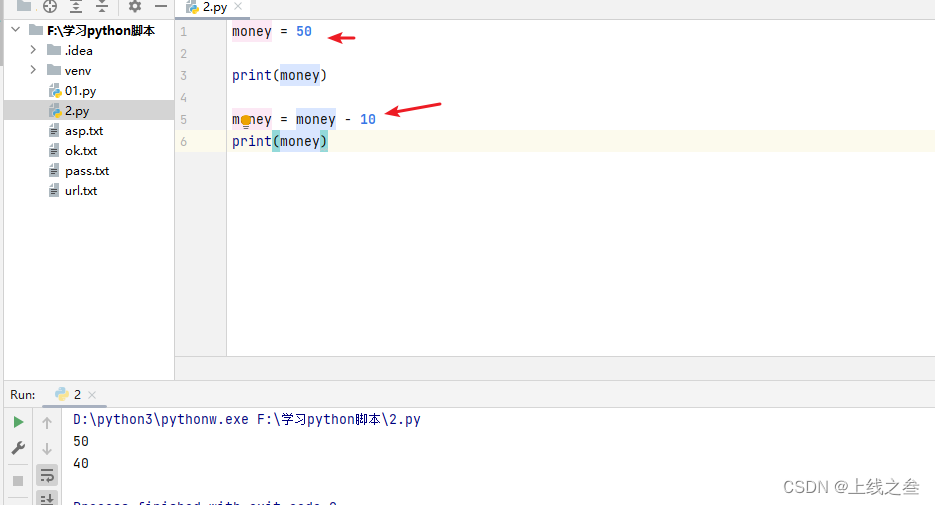Hide the project panel with minus icon
This screenshot has height=505, width=935.
click(x=160, y=7)
